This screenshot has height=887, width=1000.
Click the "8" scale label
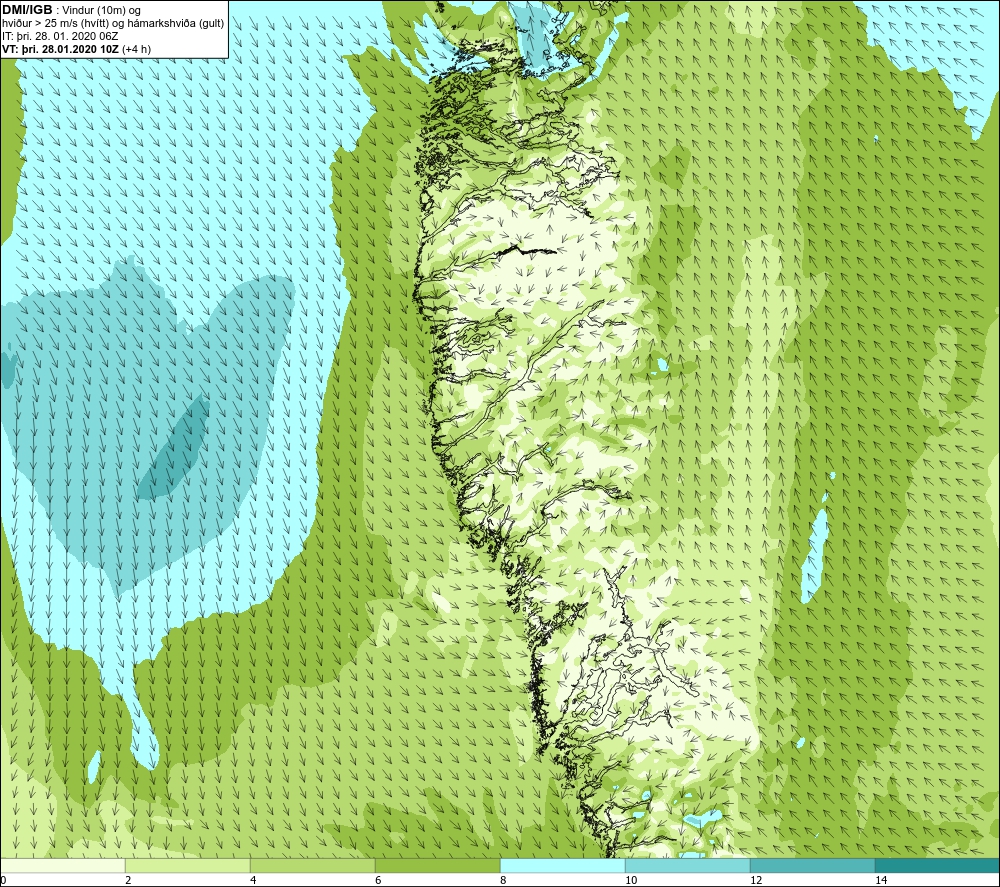pos(503,880)
